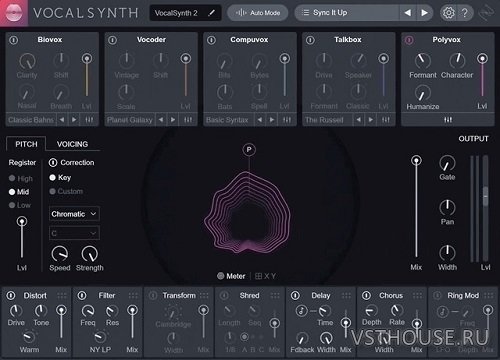Screen dimensions: 500x360
Task: Click the pitch correction Speed knob
Action: [x=60, y=254]
